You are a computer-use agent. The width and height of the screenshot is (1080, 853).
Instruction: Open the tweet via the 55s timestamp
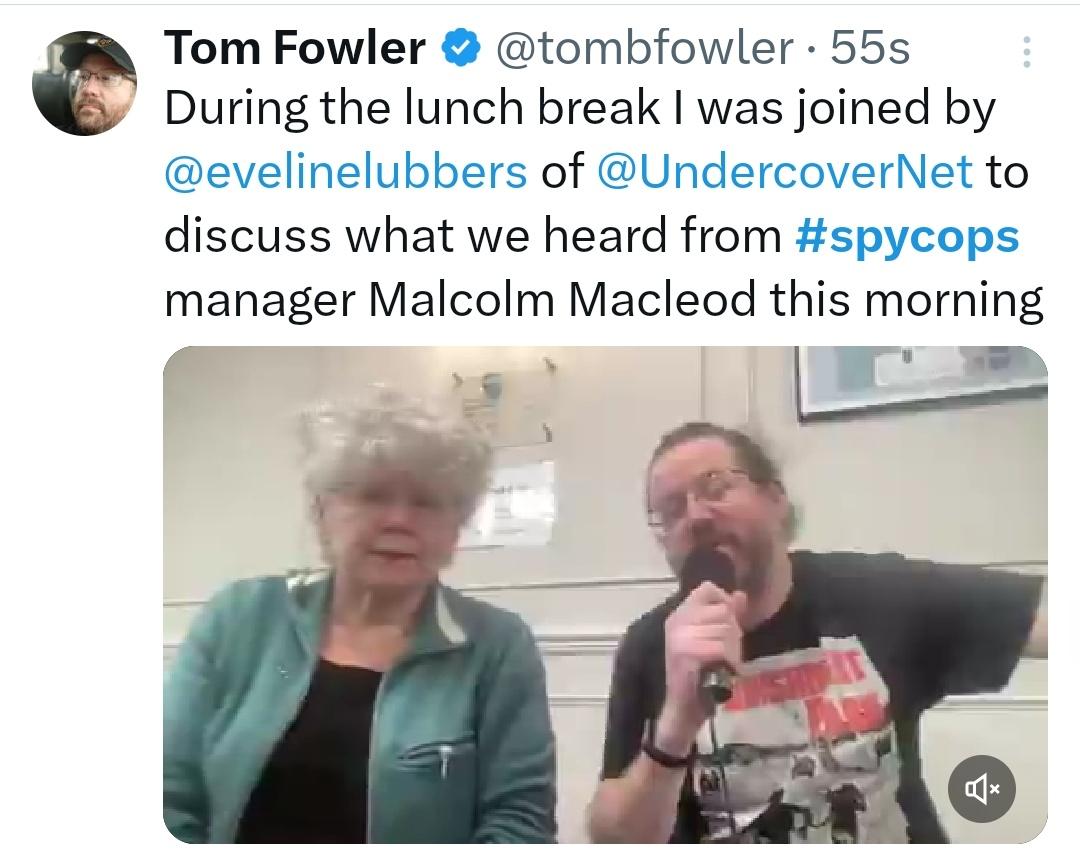[870, 48]
